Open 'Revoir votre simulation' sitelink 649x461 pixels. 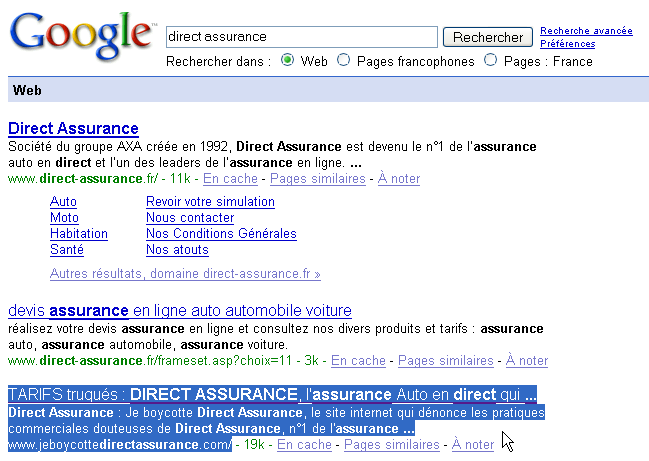point(210,202)
